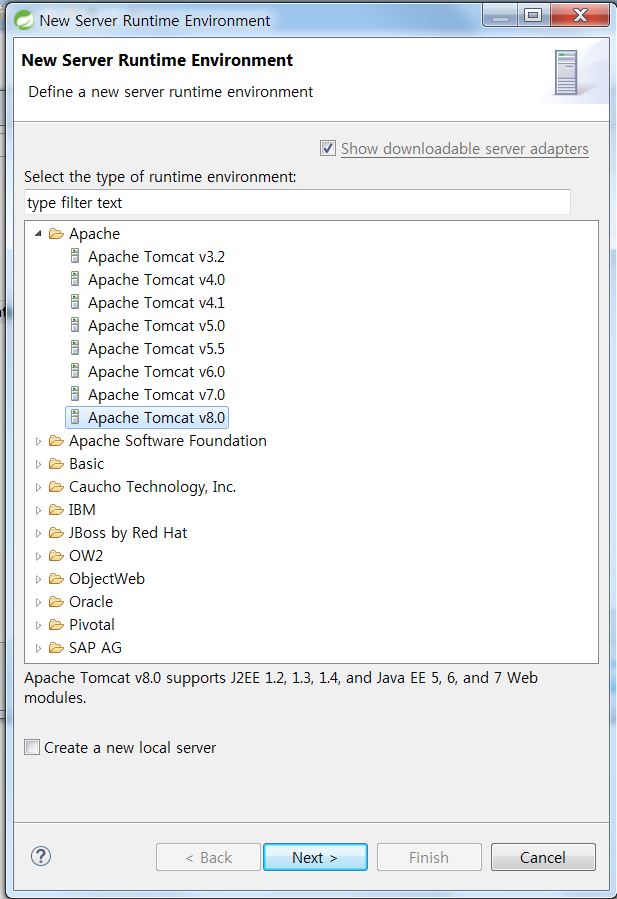The image size is (617, 899).
Task: Select JBoss by Red Hat label
Action: pyautogui.click(x=128, y=533)
